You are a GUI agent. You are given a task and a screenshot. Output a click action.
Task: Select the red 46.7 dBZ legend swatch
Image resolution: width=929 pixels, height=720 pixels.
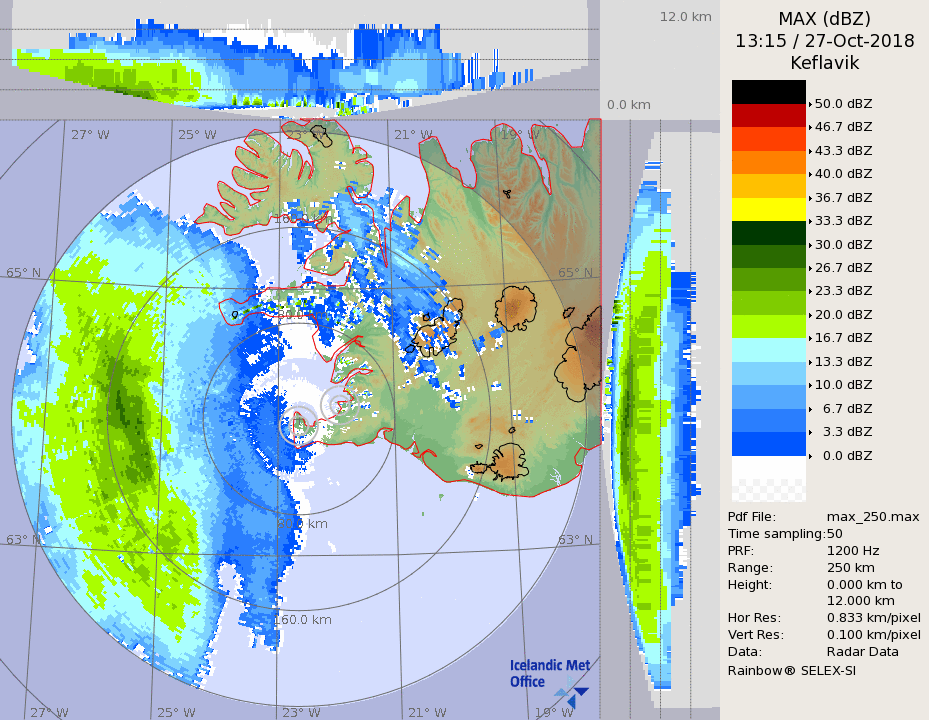(x=768, y=115)
